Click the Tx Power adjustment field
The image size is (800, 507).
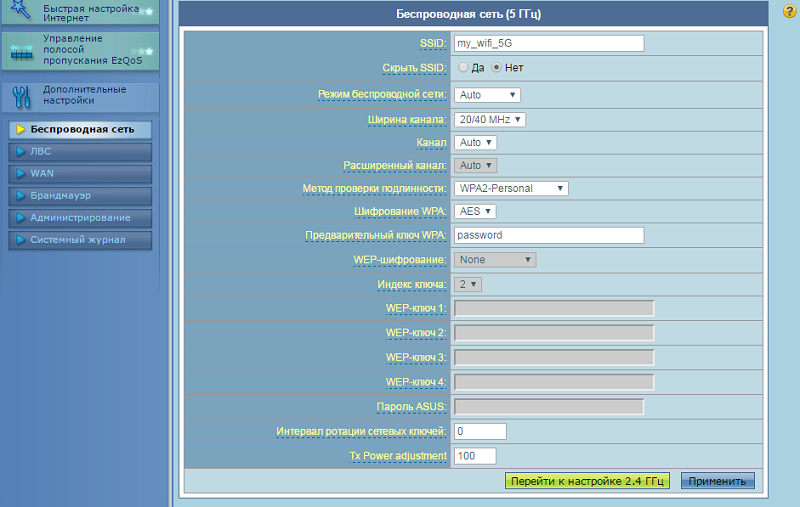[x=475, y=456]
